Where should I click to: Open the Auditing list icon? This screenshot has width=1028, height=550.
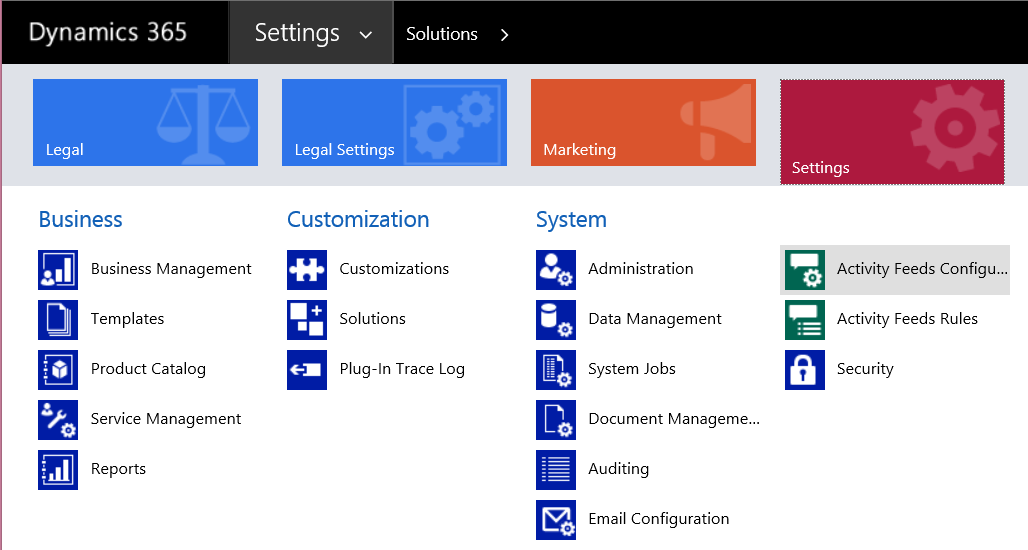pos(556,469)
